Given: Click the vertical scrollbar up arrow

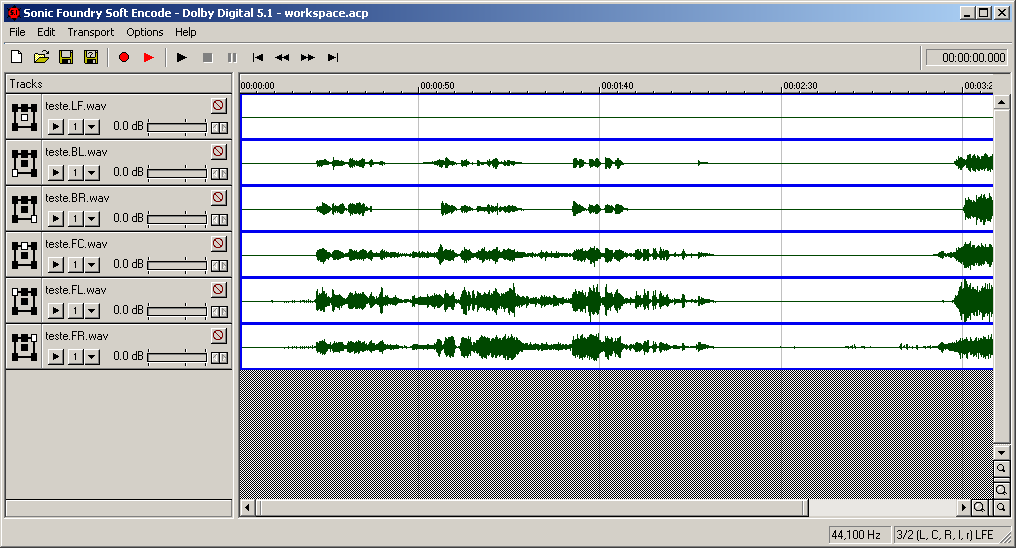Looking at the screenshot, I should point(1001,102).
